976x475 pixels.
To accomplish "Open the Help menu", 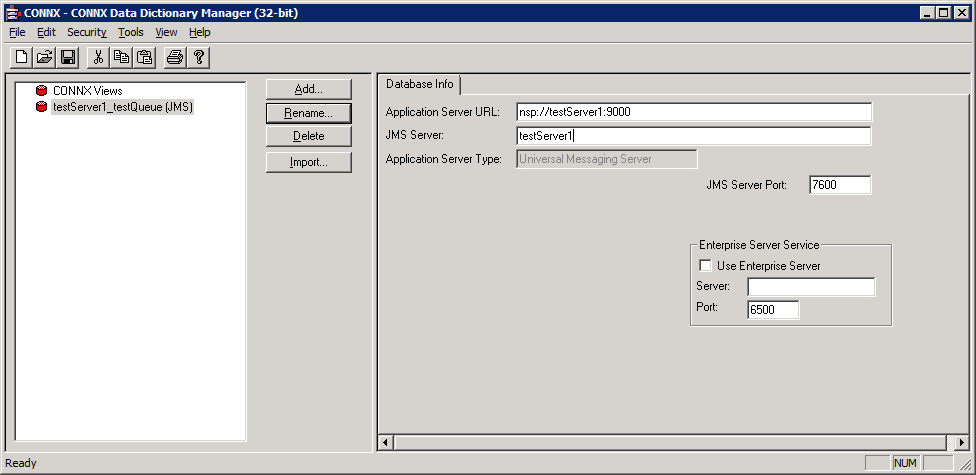I will click(200, 32).
